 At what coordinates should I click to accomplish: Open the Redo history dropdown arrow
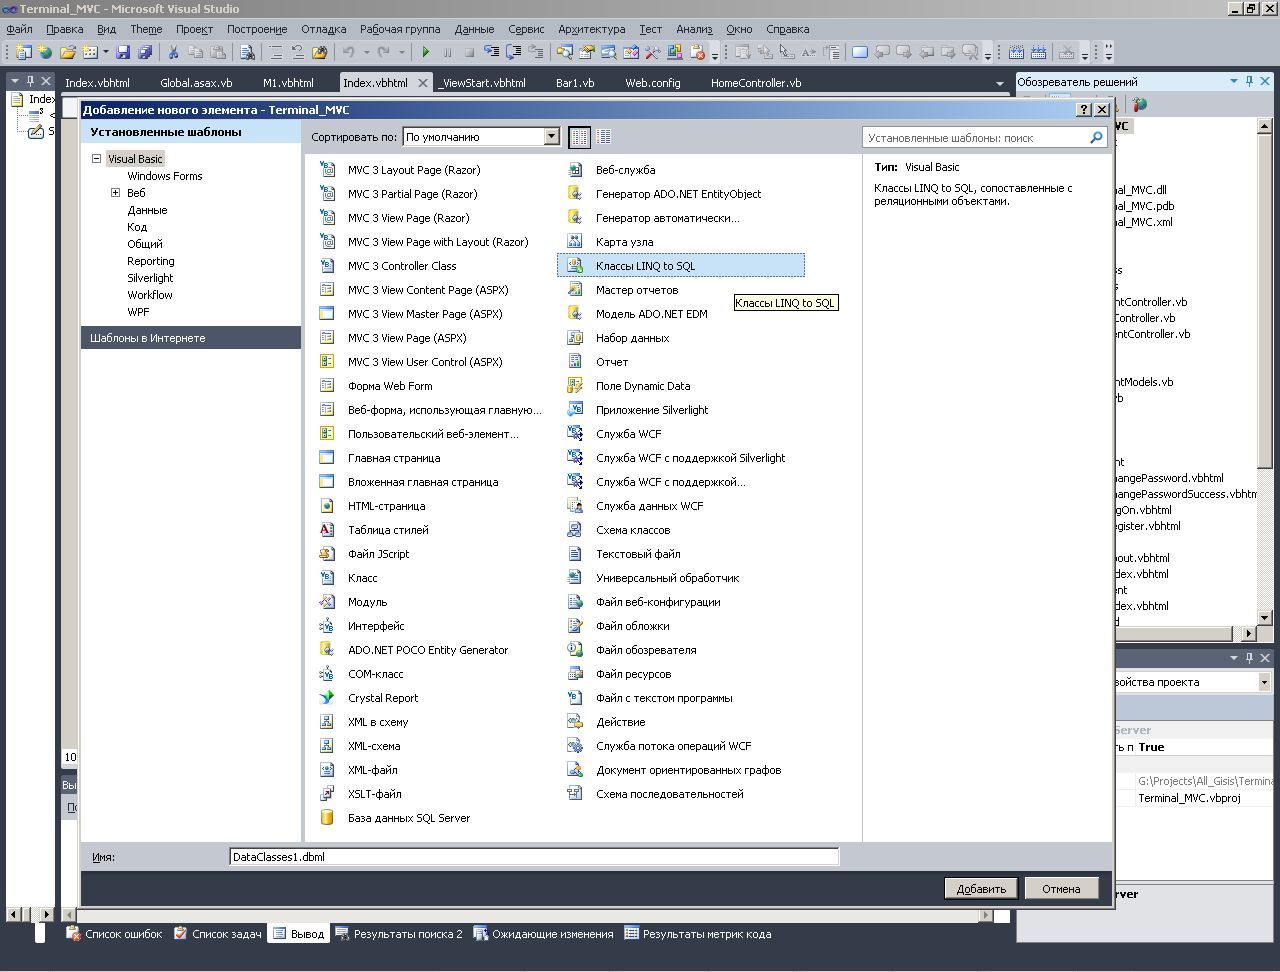point(402,52)
